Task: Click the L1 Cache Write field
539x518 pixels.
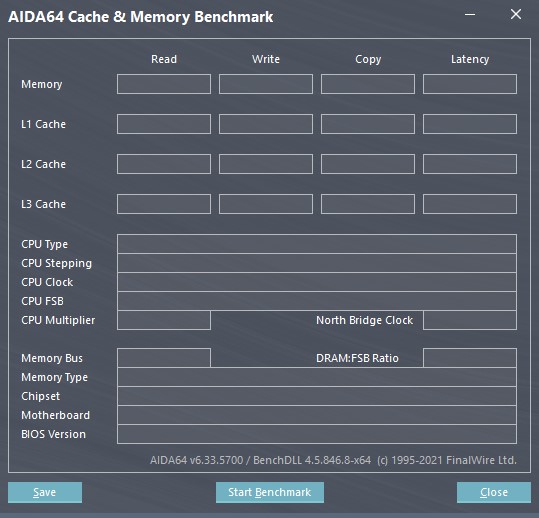Action: [x=266, y=124]
